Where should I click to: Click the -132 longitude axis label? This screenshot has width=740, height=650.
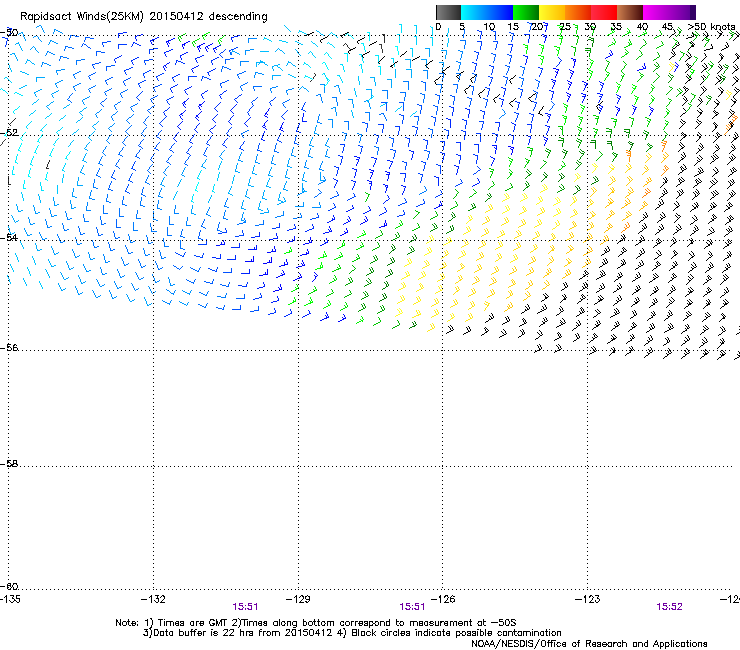154,599
